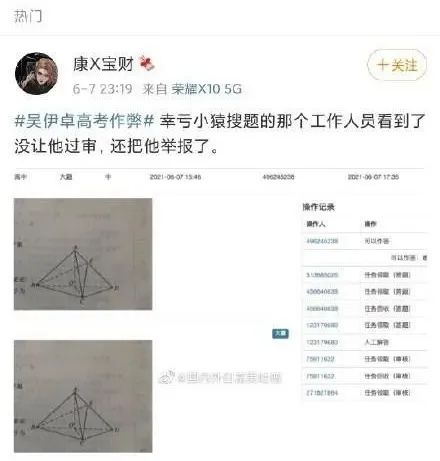The width and height of the screenshot is (440, 461).
Task: Select the 操作记录 panel heading
Action: 318,207
